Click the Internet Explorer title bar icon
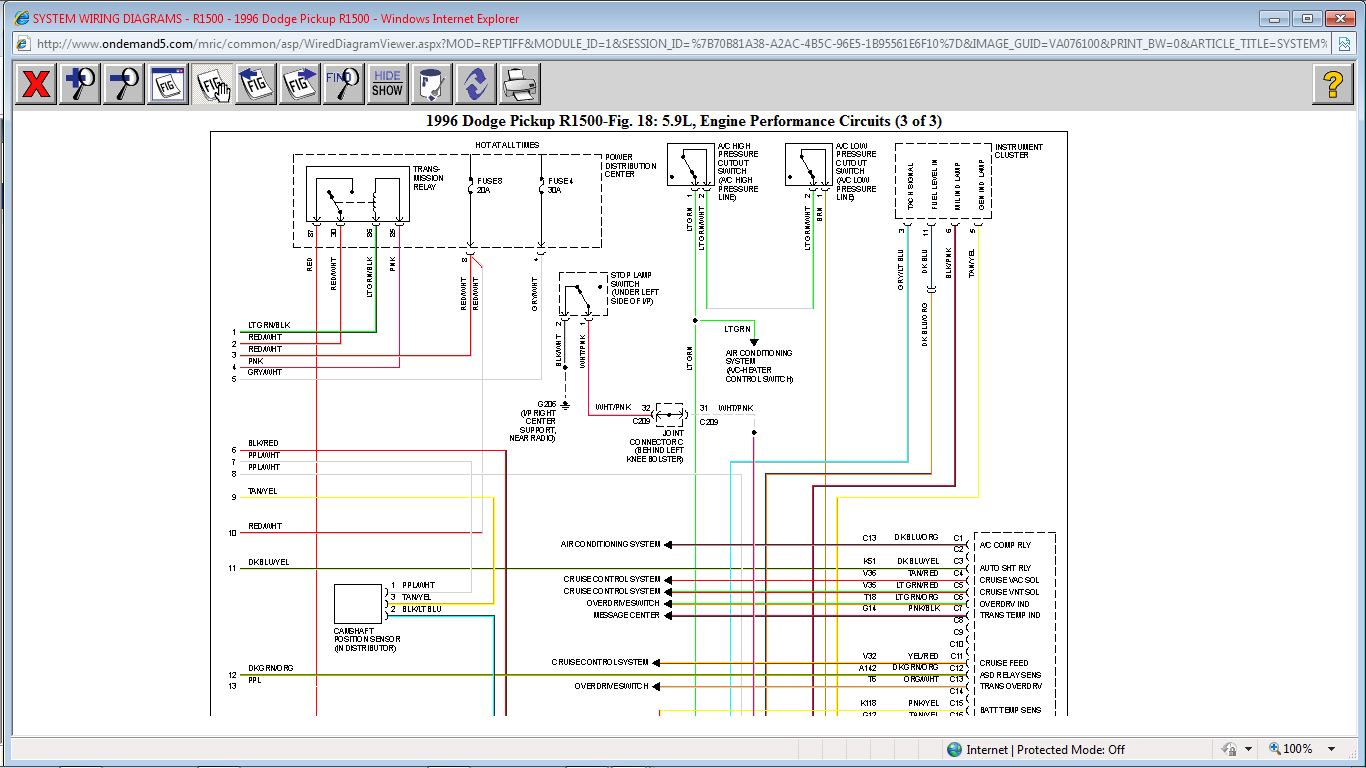This screenshot has width=1366, height=768. [21, 18]
